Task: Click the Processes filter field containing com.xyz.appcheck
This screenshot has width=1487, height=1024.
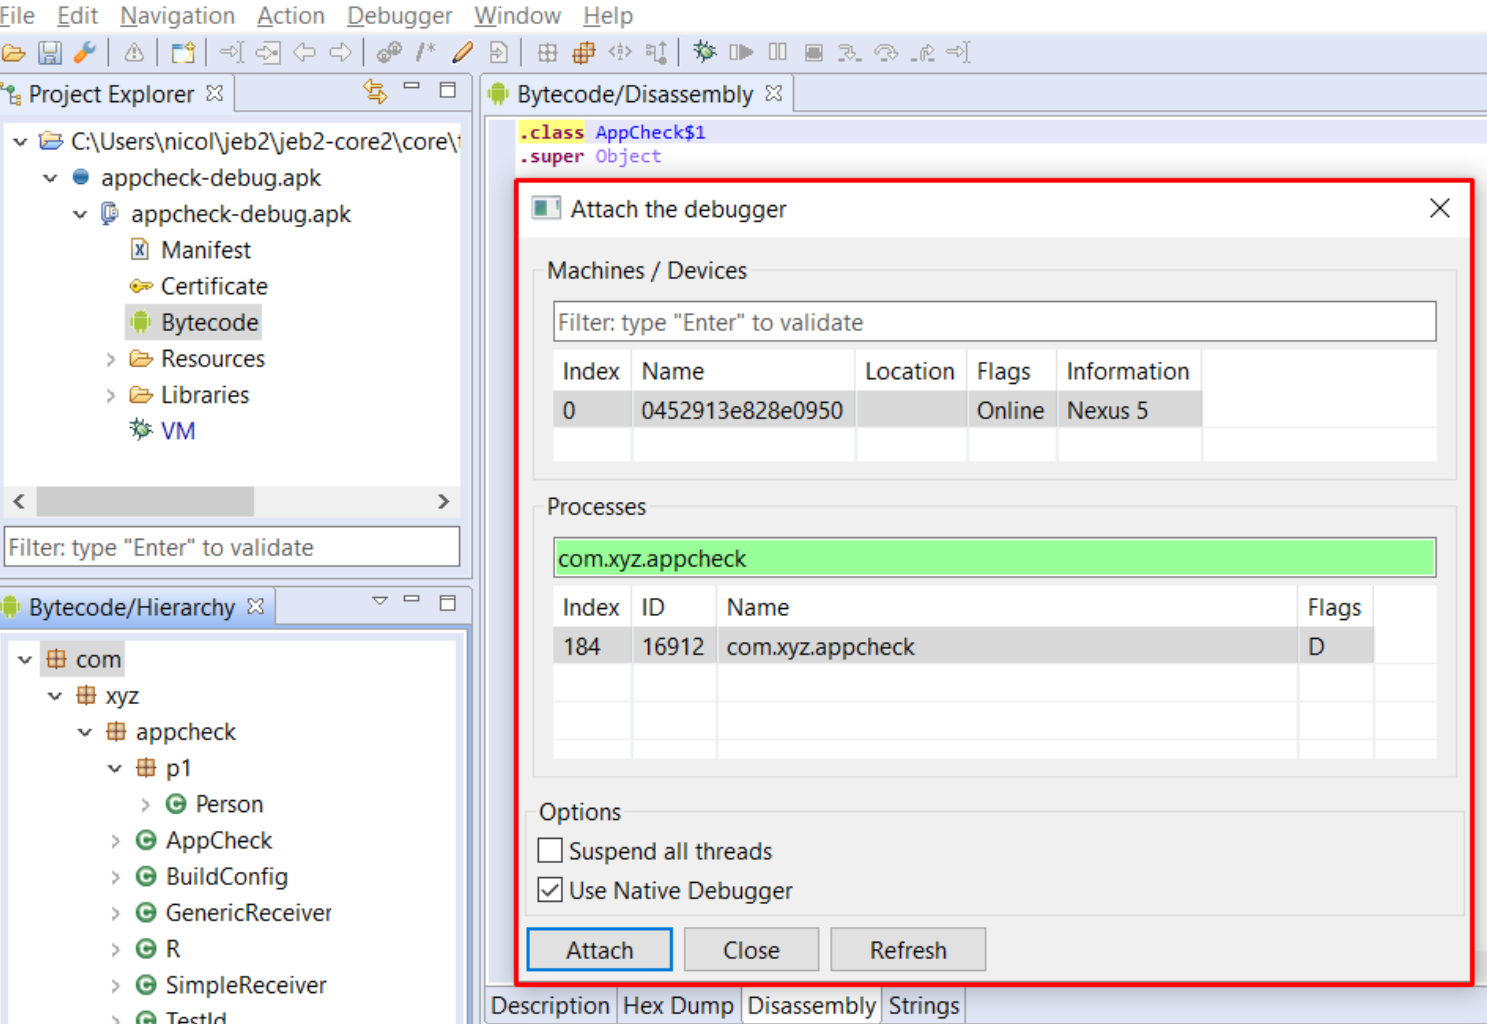Action: click(994, 558)
